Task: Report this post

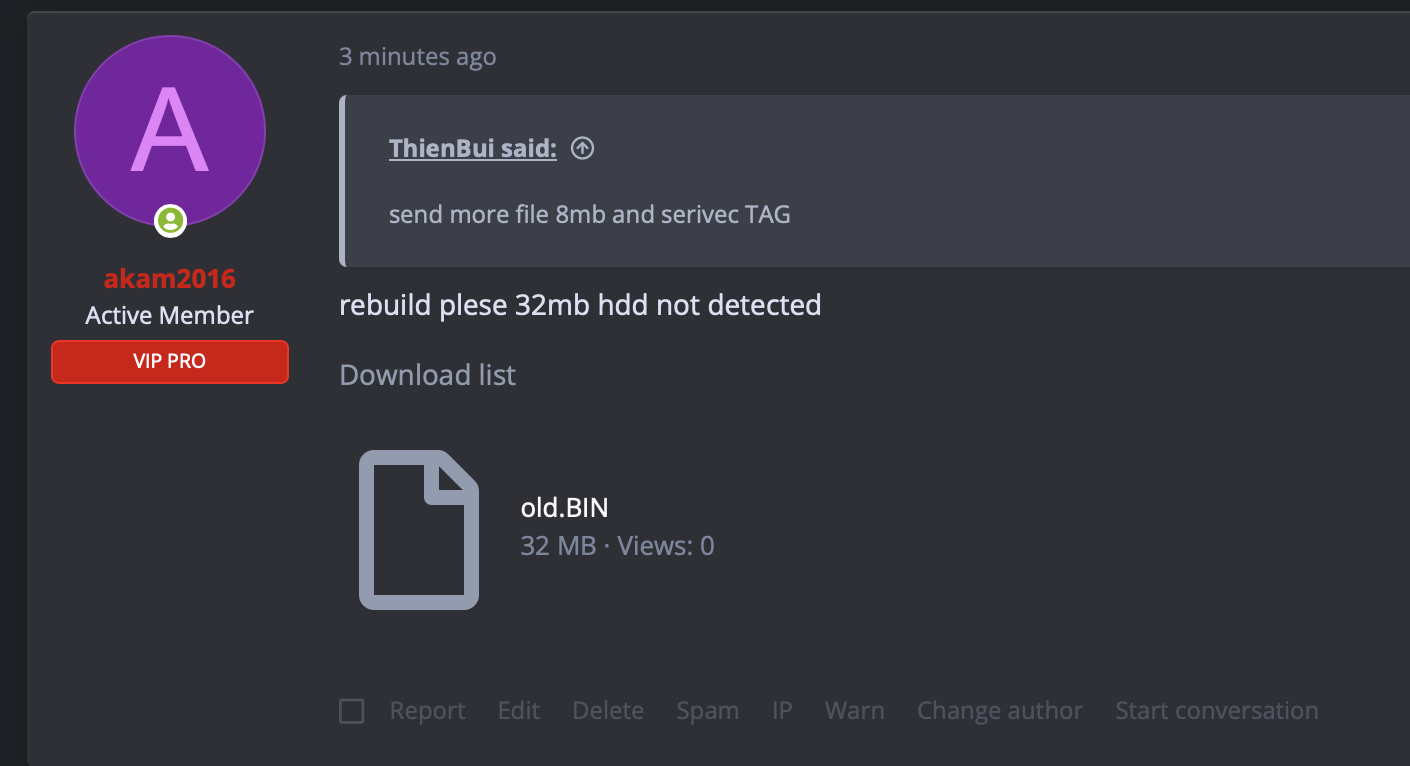Action: tap(427, 711)
